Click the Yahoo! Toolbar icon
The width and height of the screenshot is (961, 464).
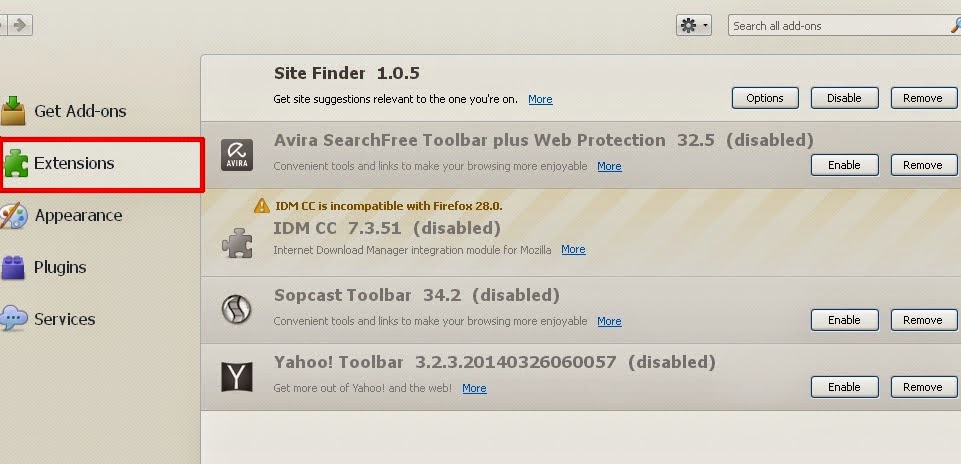click(237, 376)
